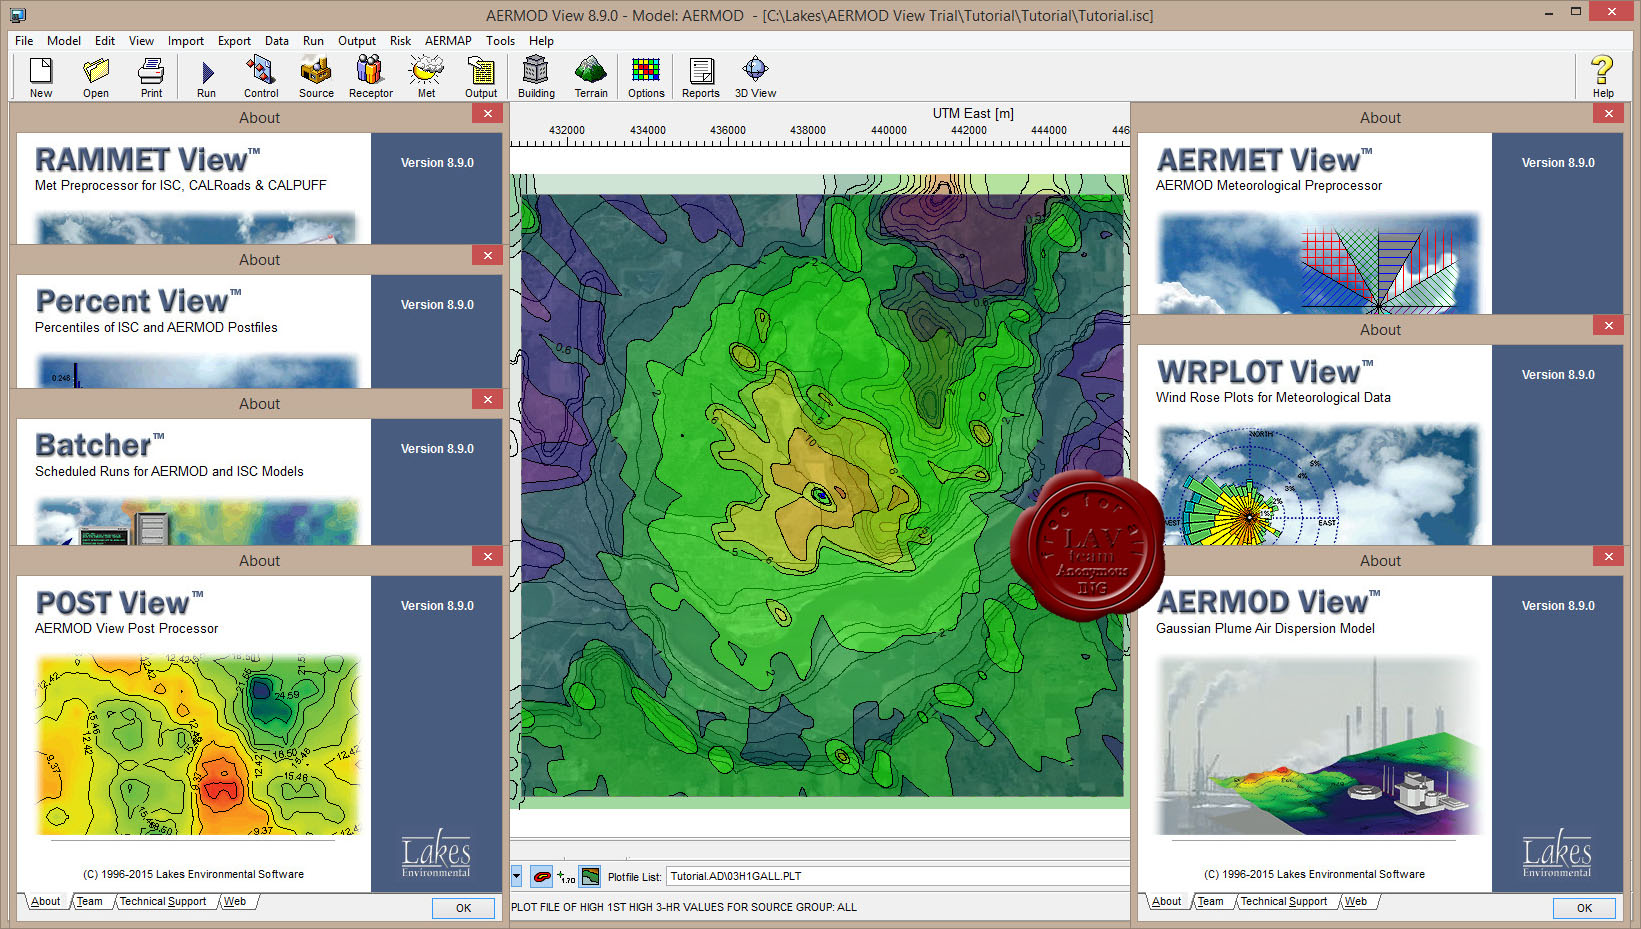Image resolution: width=1641 pixels, height=929 pixels.
Task: Close the Percent View About dialog
Action: coord(487,256)
